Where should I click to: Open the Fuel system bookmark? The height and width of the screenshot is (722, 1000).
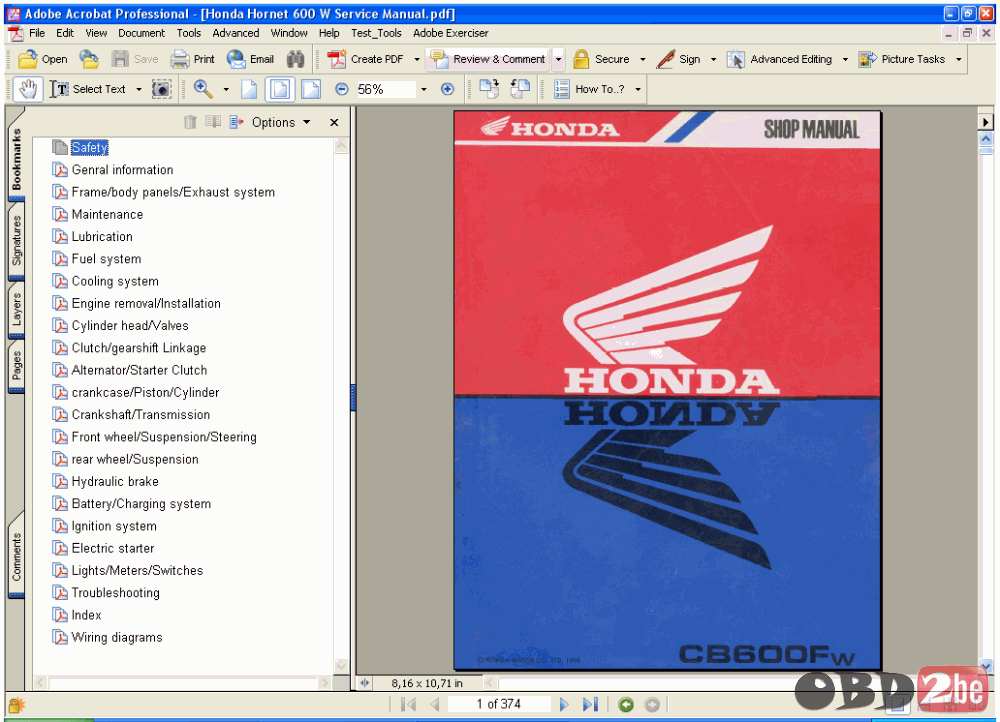coord(107,259)
